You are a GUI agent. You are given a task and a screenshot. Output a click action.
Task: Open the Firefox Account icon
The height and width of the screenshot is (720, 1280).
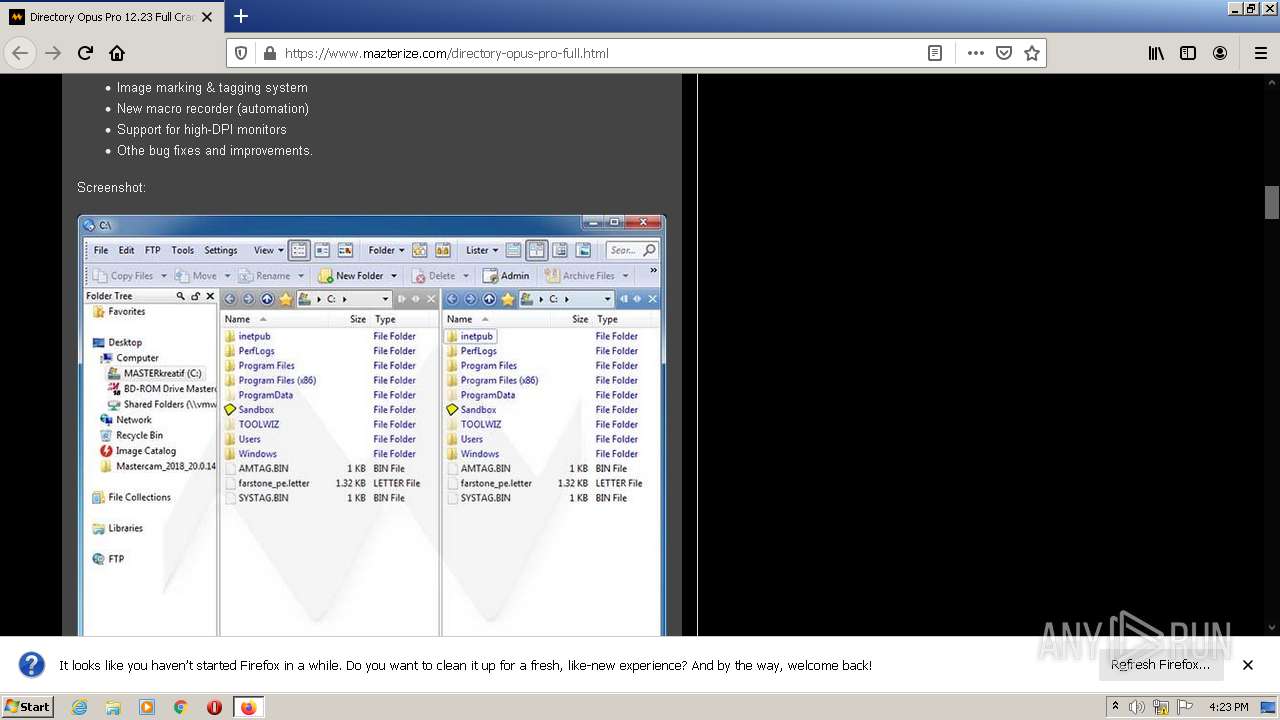[1220, 53]
